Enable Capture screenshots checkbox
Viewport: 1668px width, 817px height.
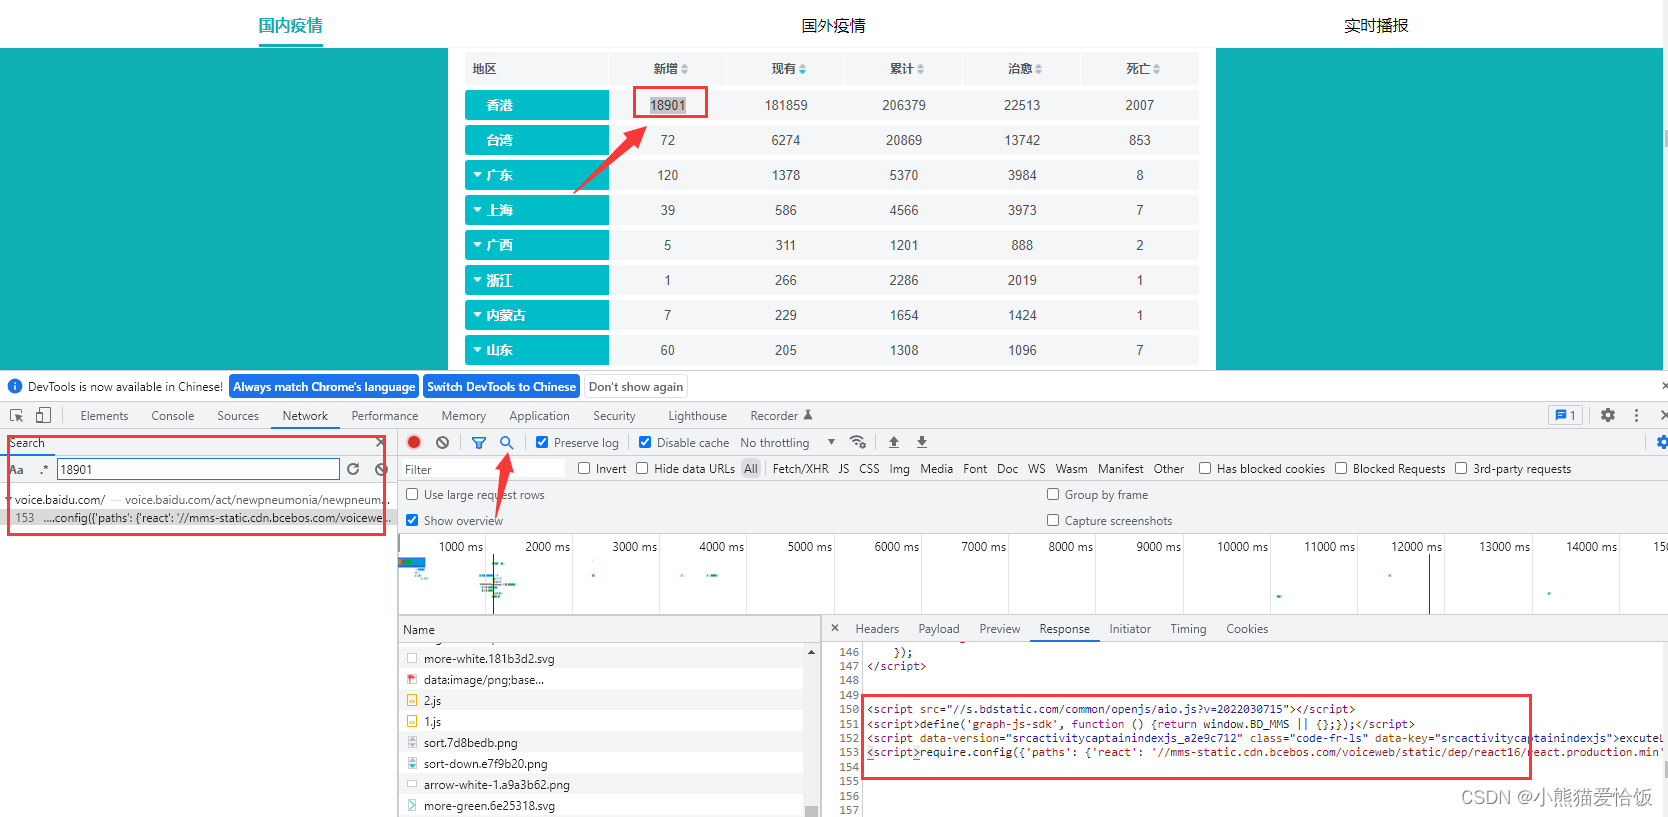tap(1053, 520)
